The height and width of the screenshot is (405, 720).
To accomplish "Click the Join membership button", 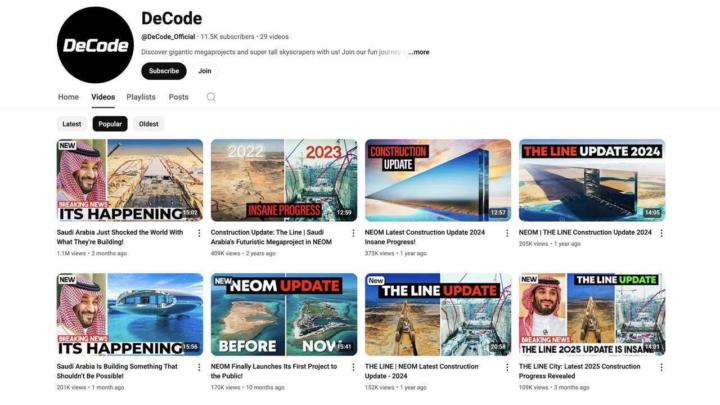I will coord(205,71).
